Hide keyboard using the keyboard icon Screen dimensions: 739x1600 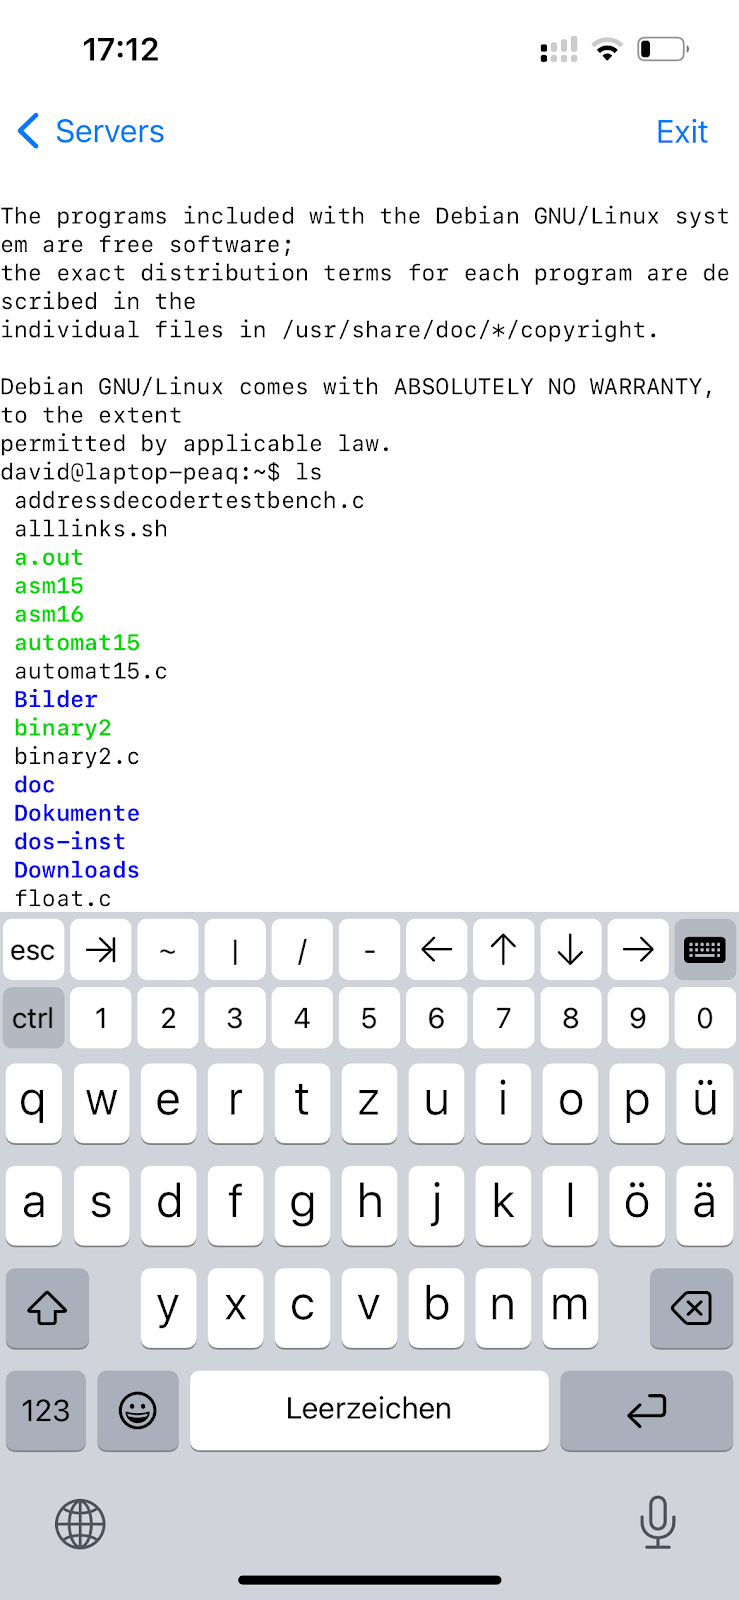coord(704,950)
